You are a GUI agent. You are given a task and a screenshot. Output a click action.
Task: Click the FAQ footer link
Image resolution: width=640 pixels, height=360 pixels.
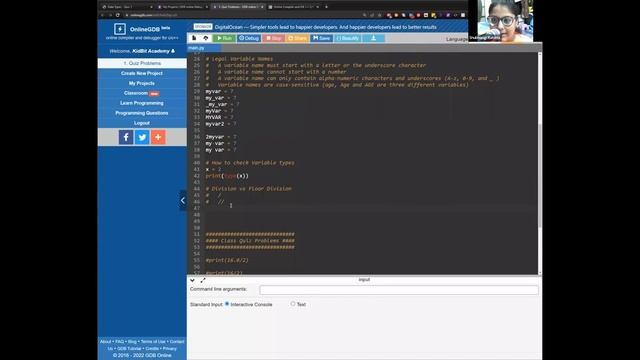[x=120, y=342]
